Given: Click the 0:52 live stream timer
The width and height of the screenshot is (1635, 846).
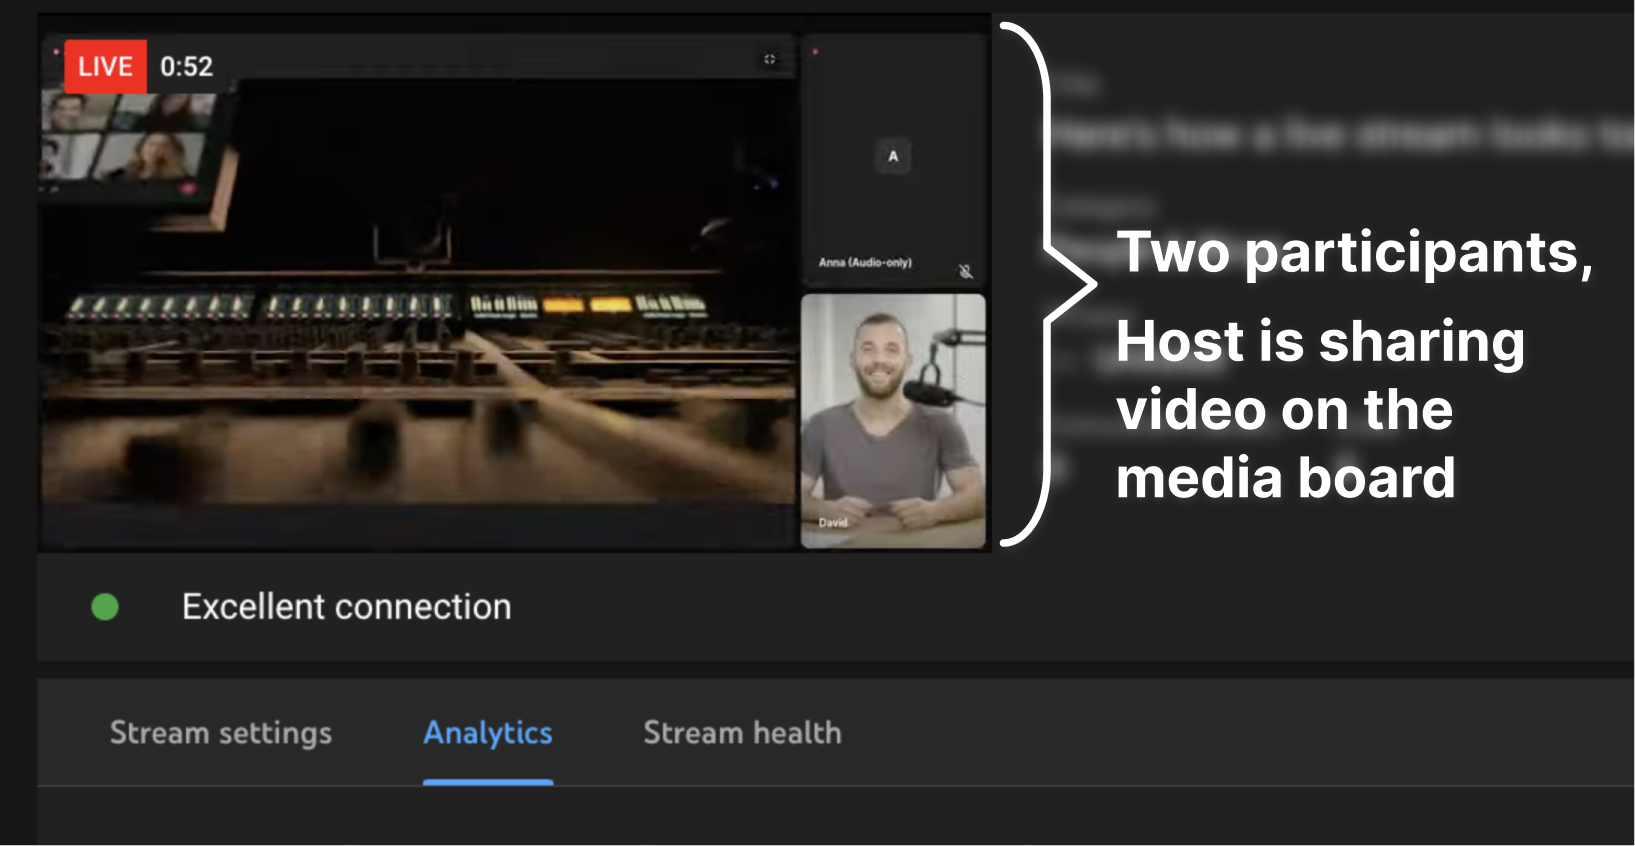Looking at the screenshot, I should pyautogui.click(x=187, y=67).
